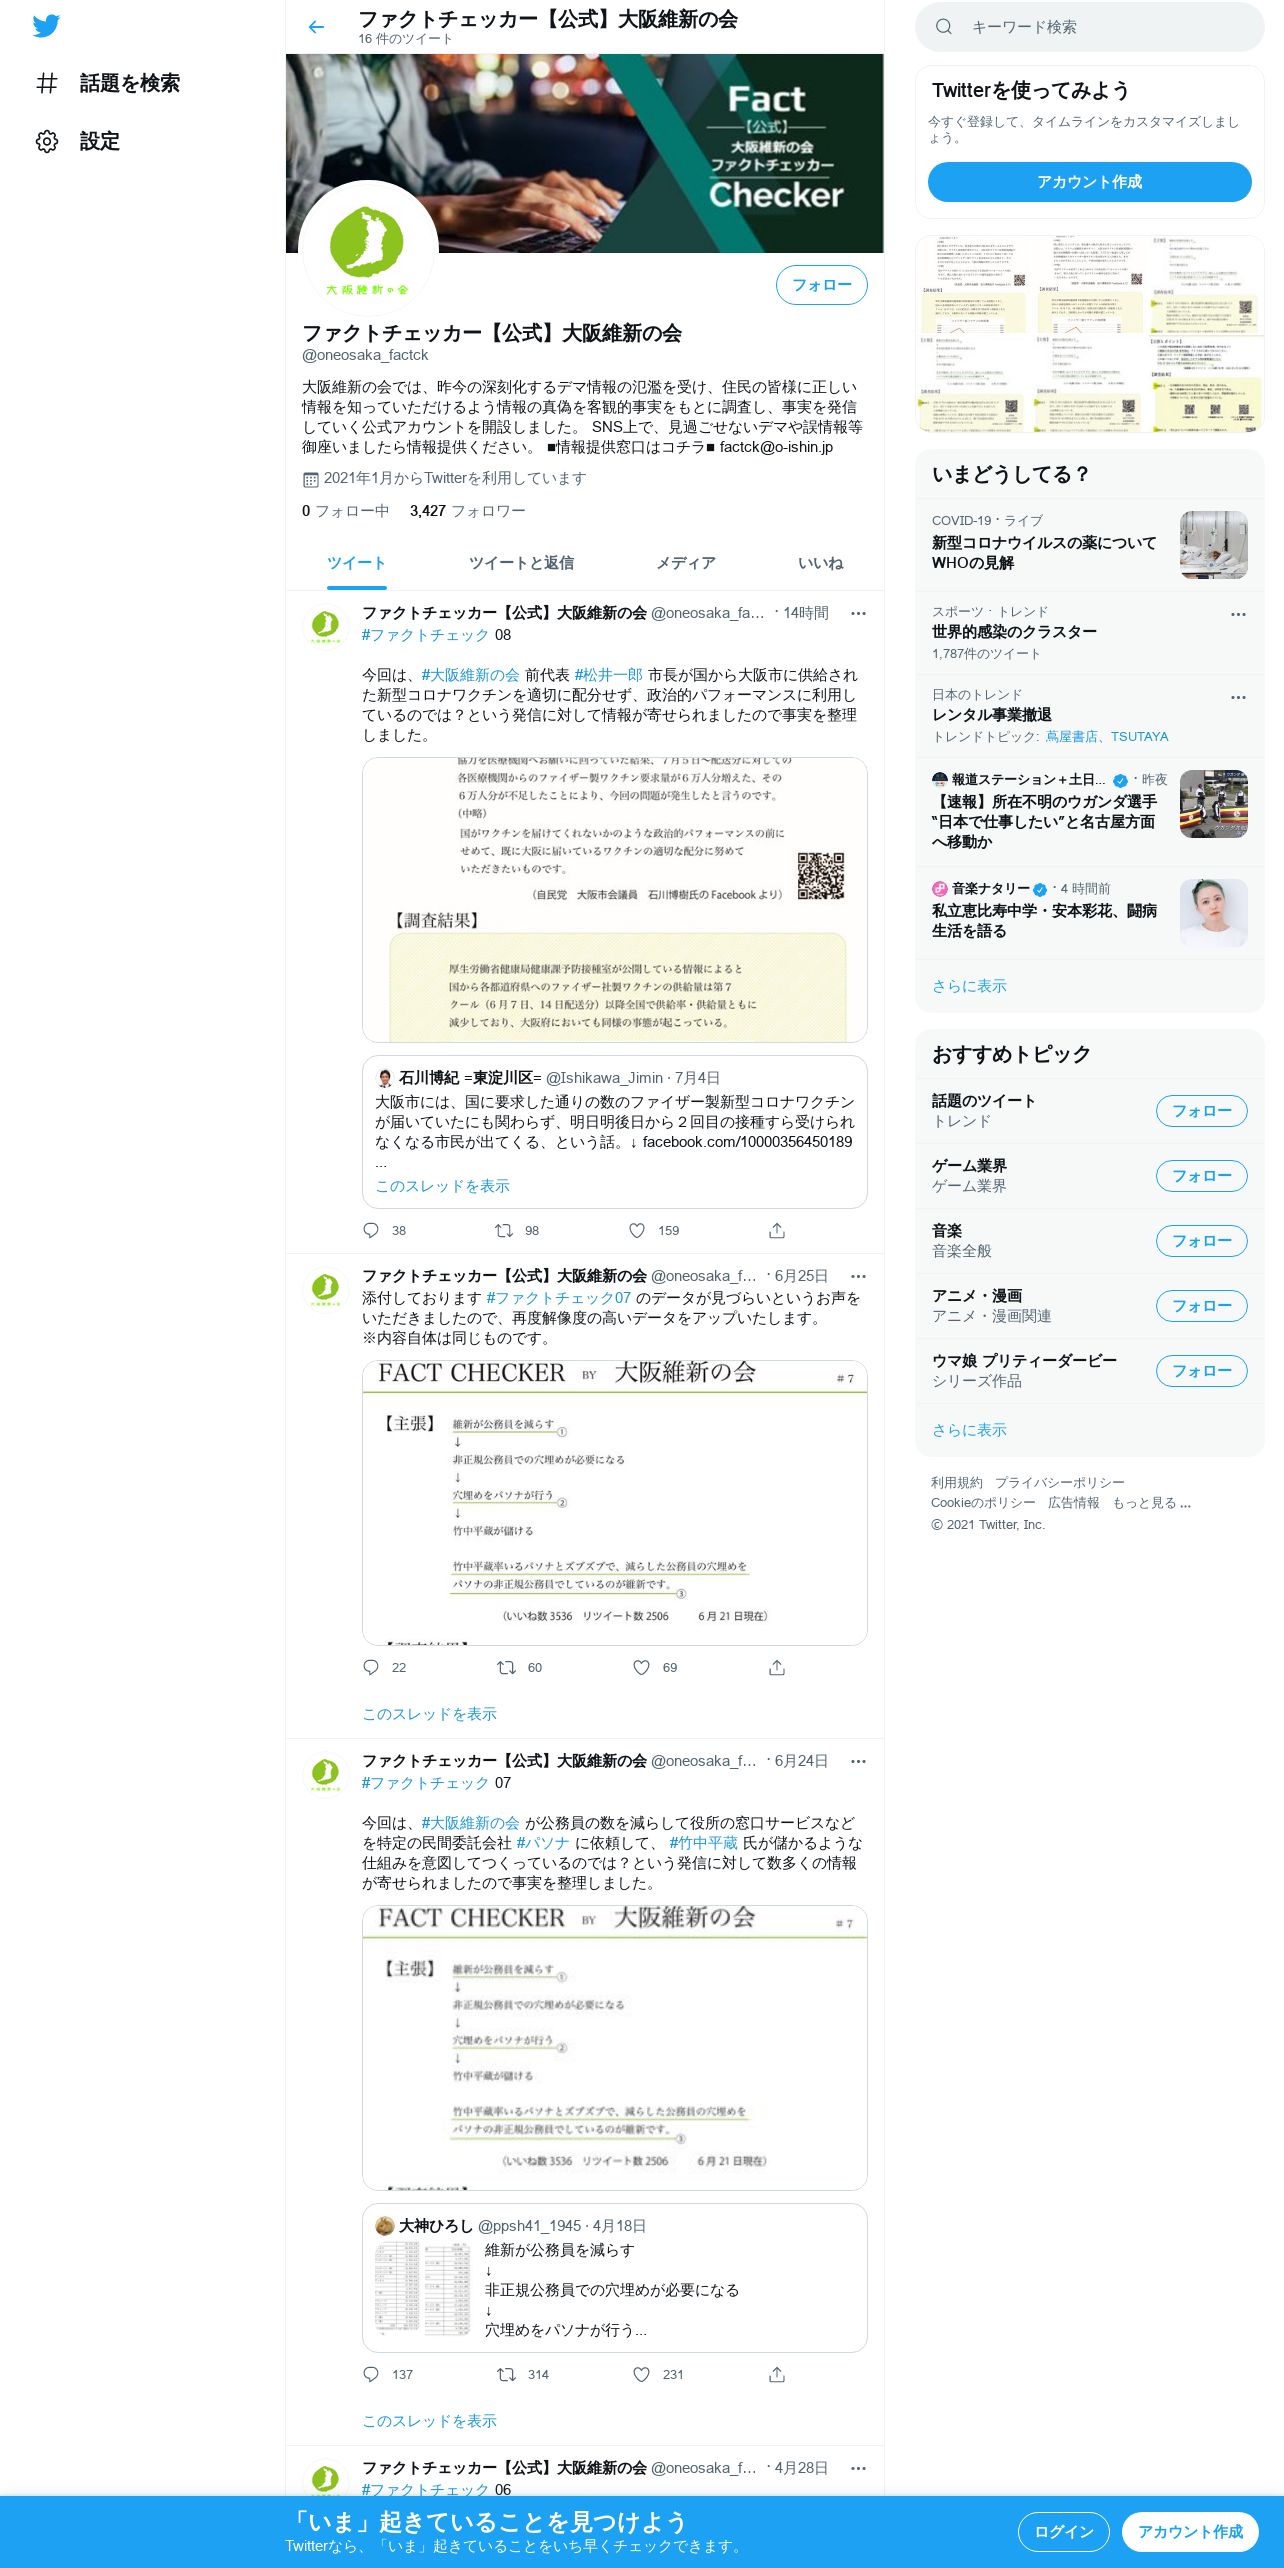Retweet the tweet with 98 retweets
This screenshot has width=1284, height=2568.
tap(505, 1230)
